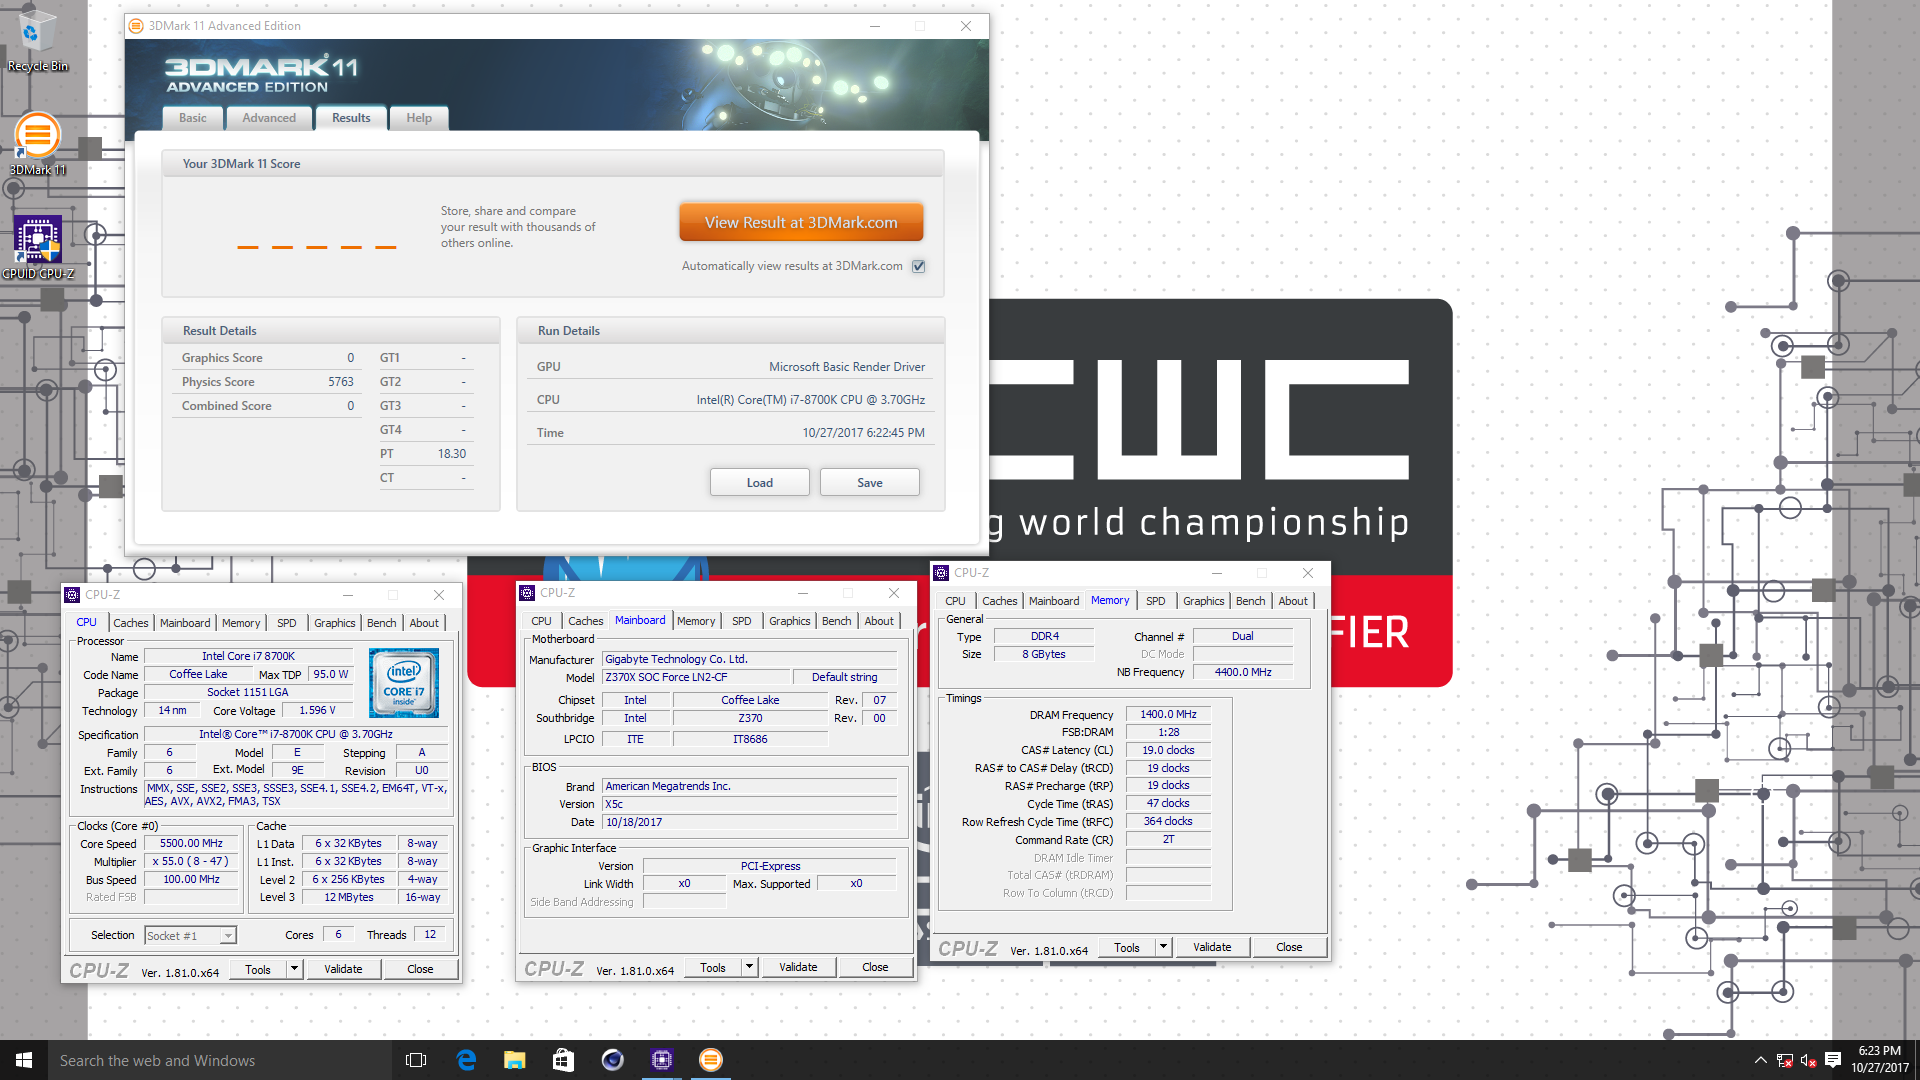1920x1080 pixels.
Task: Click Validate in the CPU-Z Memory window
Action: (x=1212, y=947)
